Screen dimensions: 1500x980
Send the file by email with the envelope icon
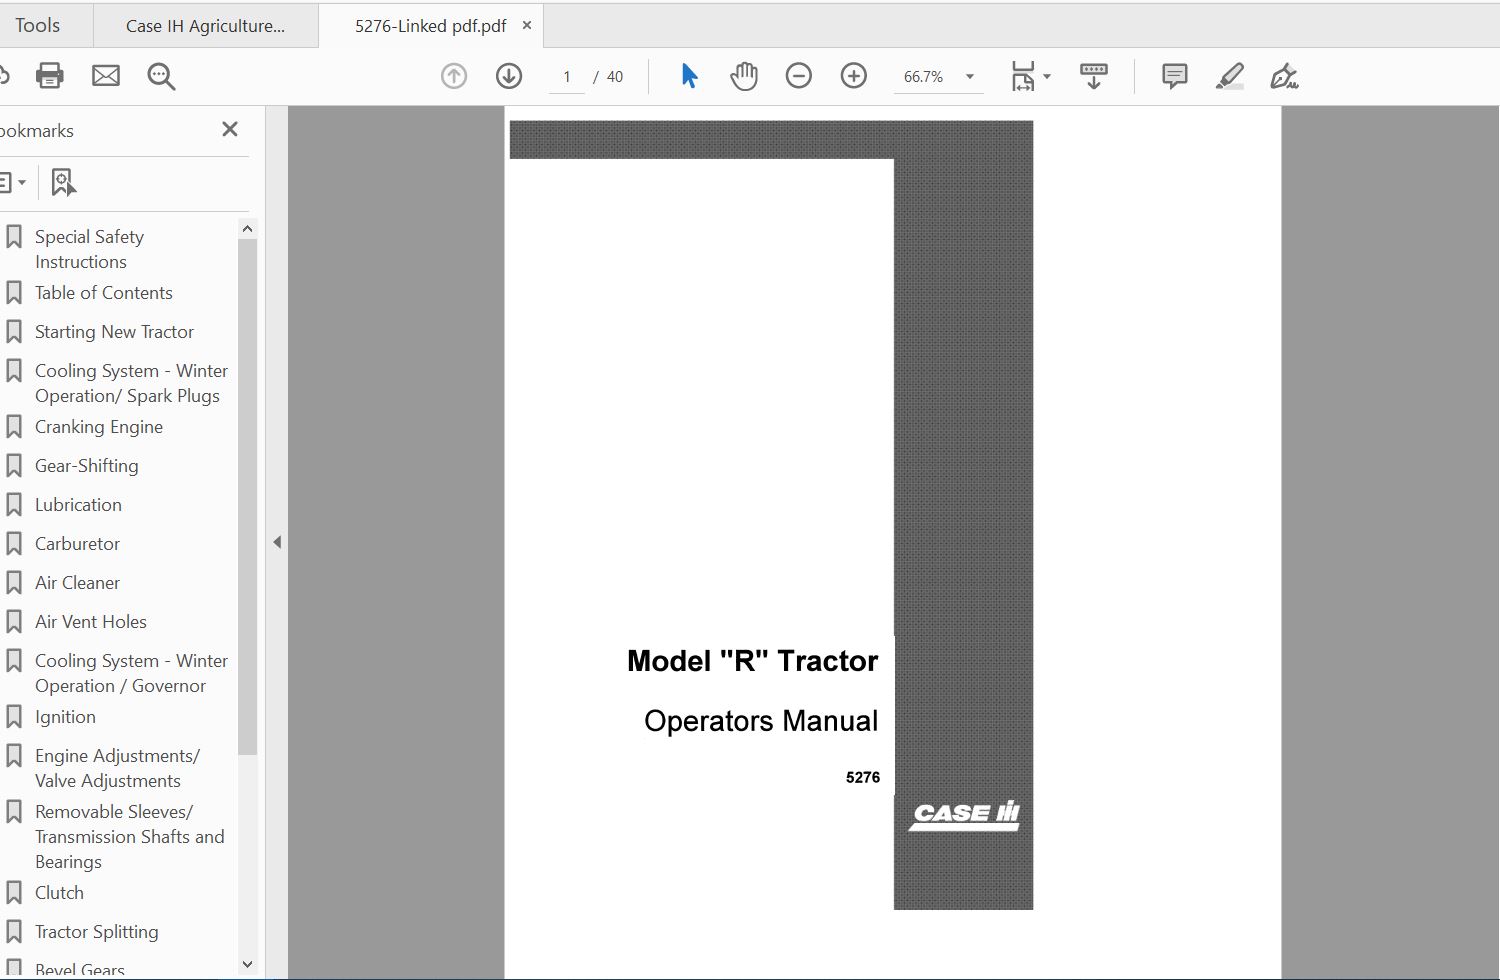[x=106, y=76]
